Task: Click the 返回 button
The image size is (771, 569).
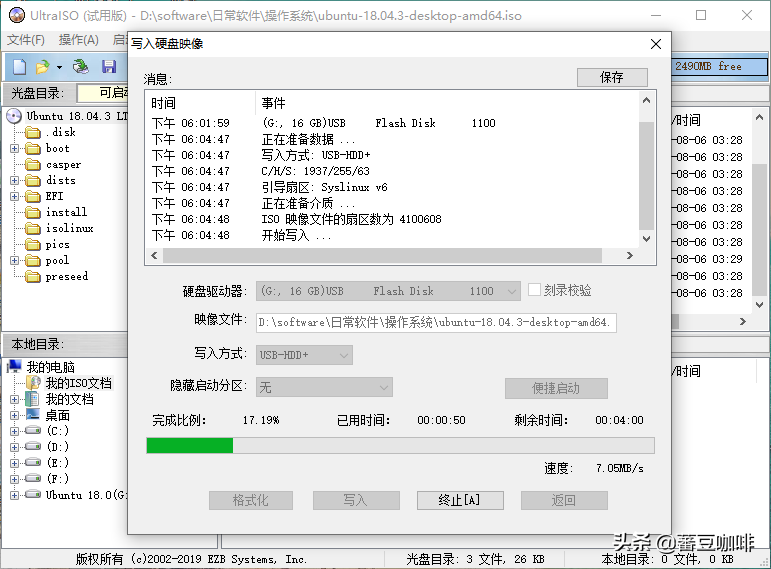Action: click(x=564, y=501)
